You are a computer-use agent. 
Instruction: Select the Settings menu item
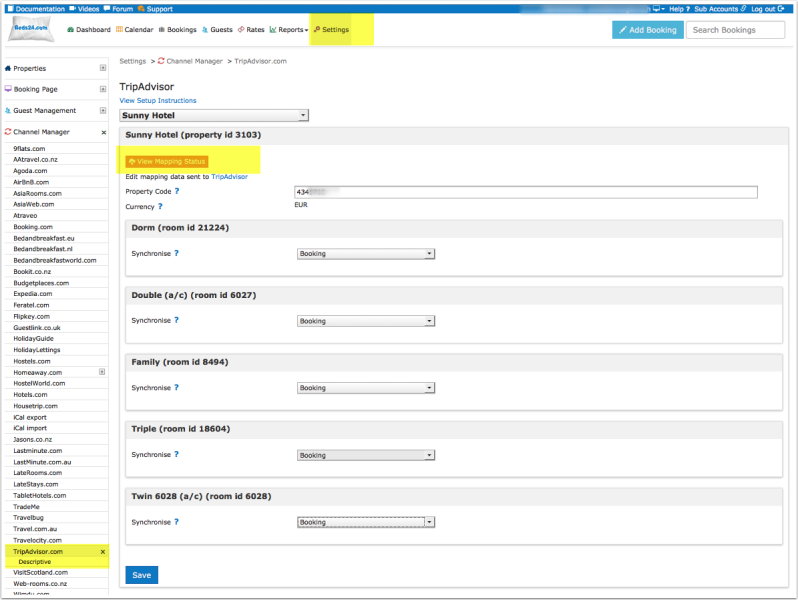click(331, 30)
